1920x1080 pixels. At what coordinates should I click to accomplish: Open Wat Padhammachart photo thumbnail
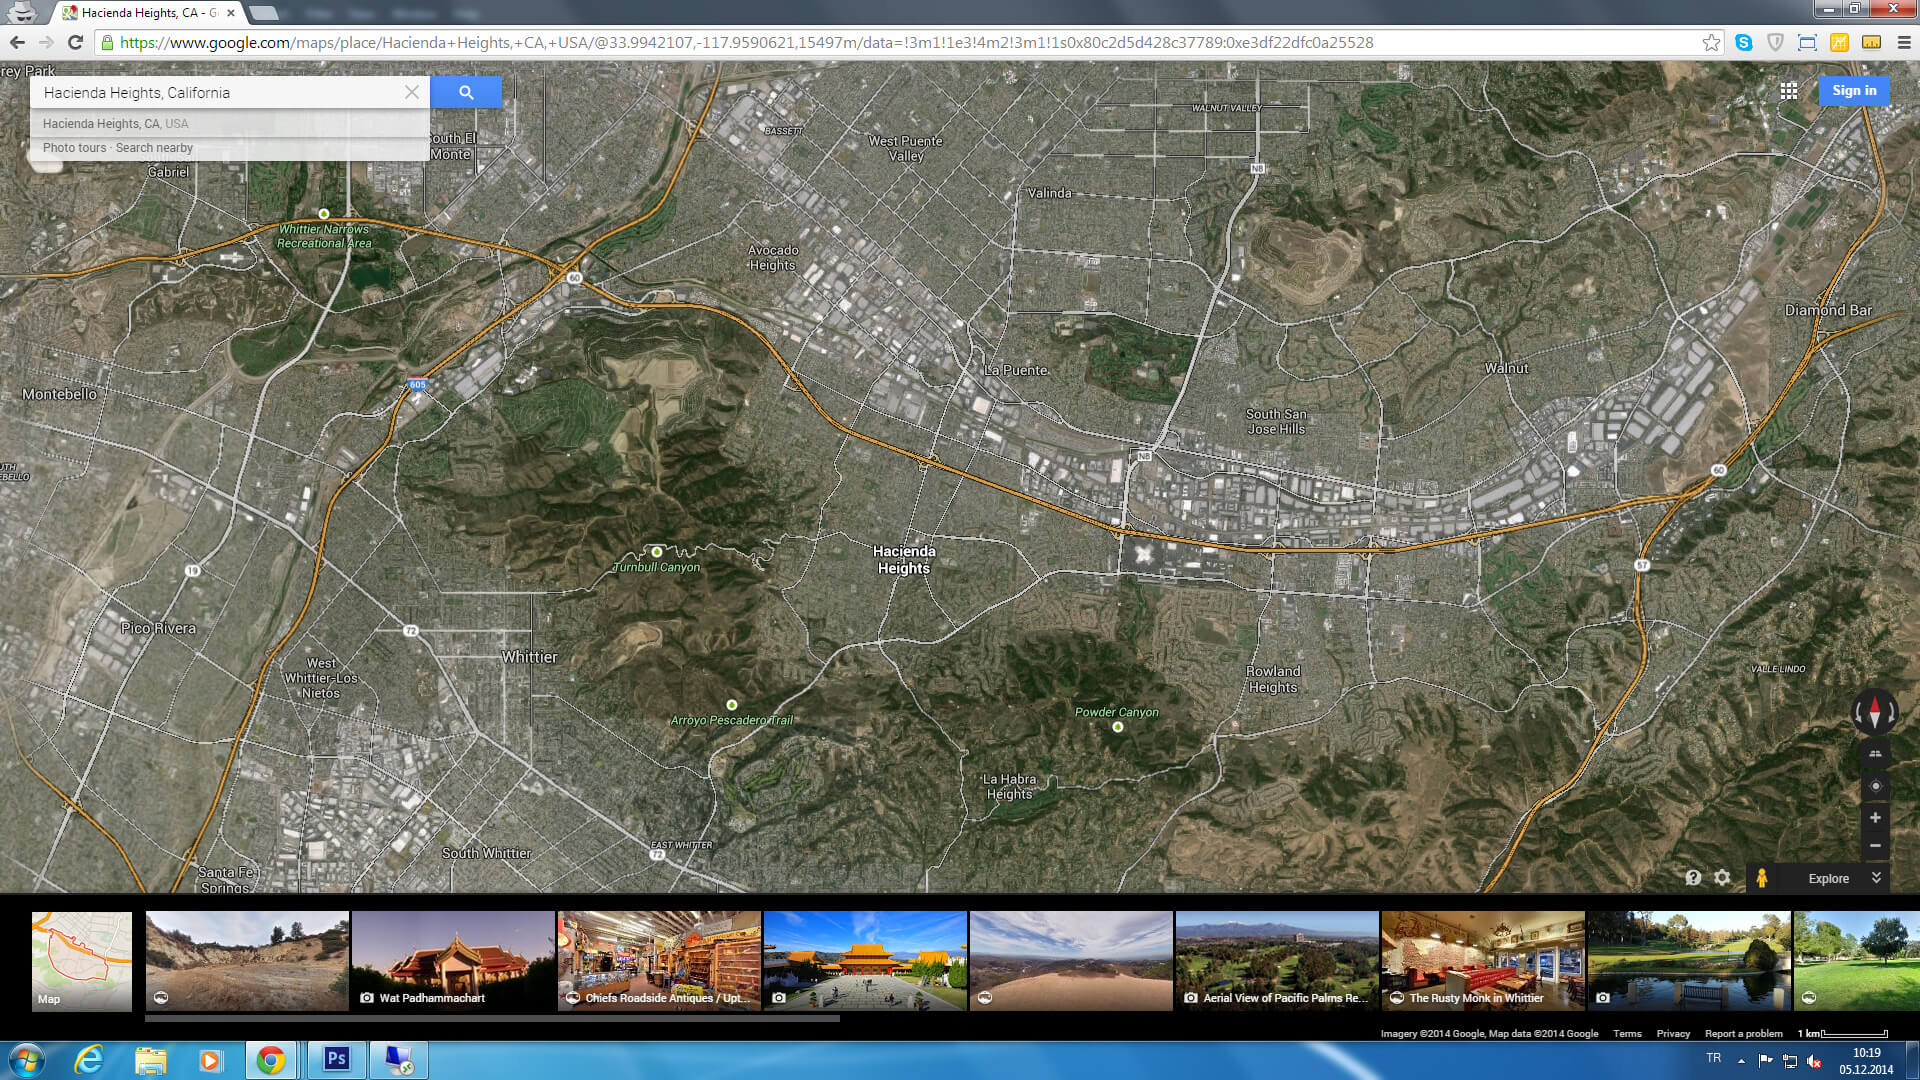(x=453, y=961)
